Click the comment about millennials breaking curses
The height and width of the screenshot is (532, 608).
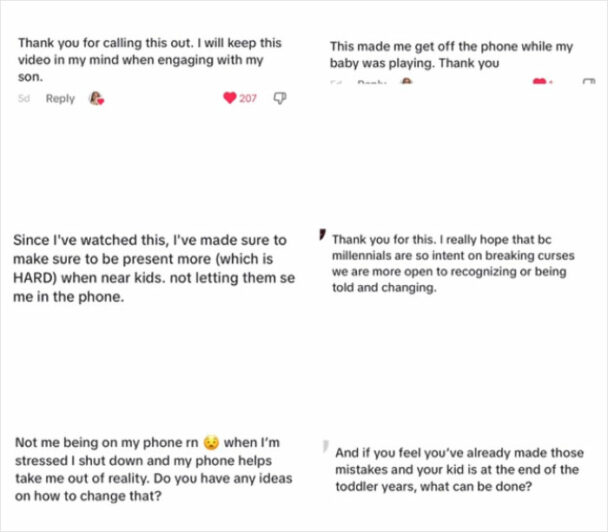[x=453, y=264]
